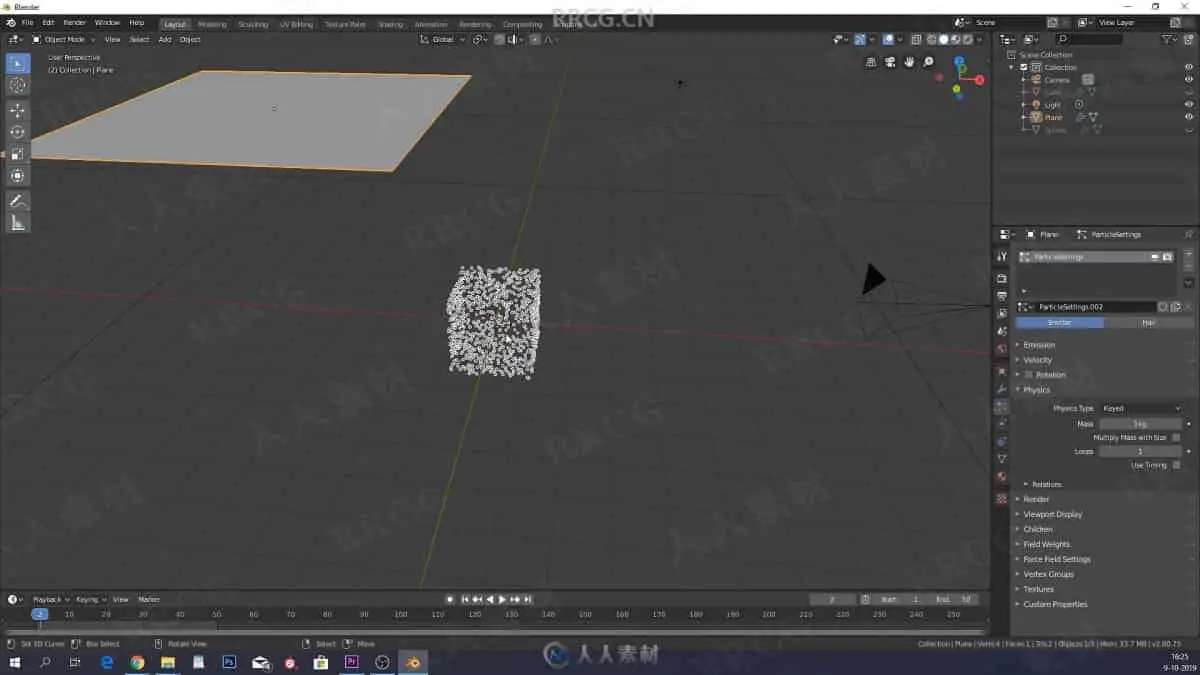The height and width of the screenshot is (675, 1200).
Task: Choose the Scale tool
Action: coord(17,154)
